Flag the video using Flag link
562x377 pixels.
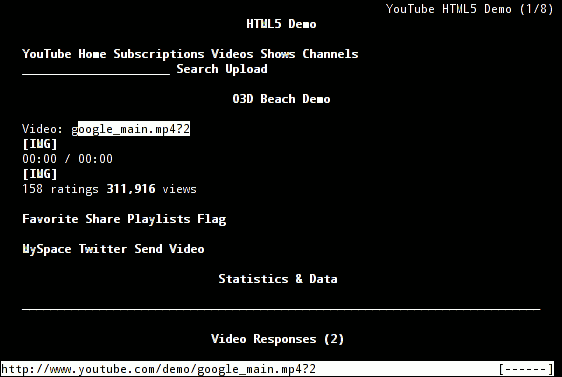pyautogui.click(x=211, y=219)
